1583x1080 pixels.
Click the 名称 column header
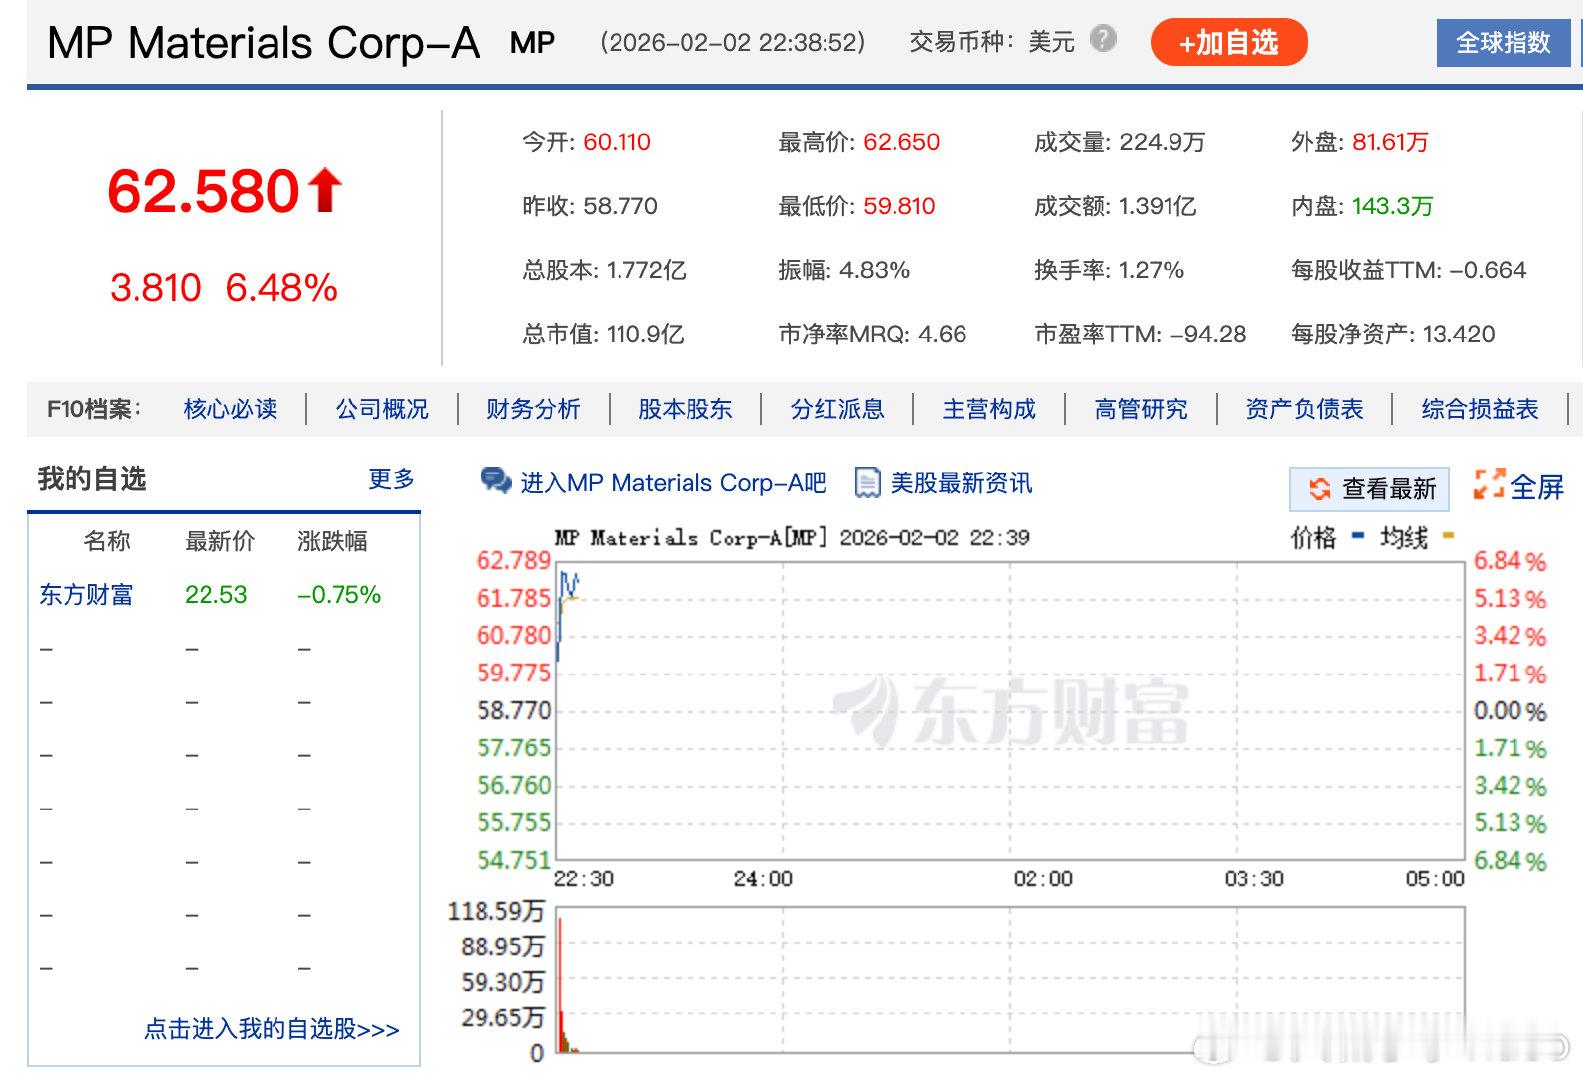pyautogui.click(x=107, y=541)
